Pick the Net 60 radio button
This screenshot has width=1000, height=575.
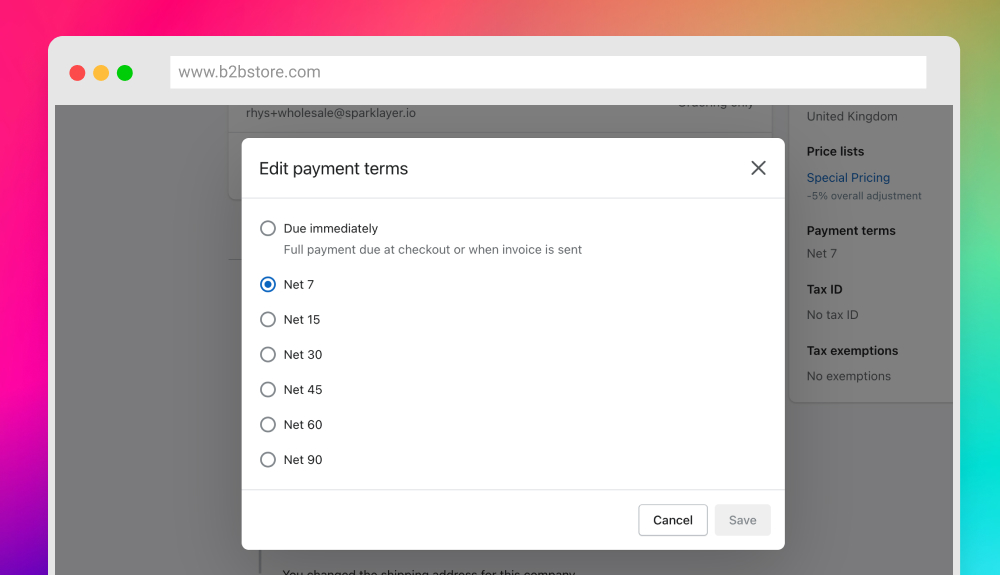tap(268, 425)
